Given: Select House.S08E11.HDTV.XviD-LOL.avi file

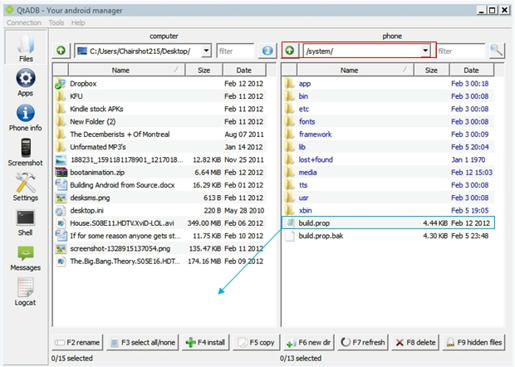Looking at the screenshot, I should pos(160,223).
